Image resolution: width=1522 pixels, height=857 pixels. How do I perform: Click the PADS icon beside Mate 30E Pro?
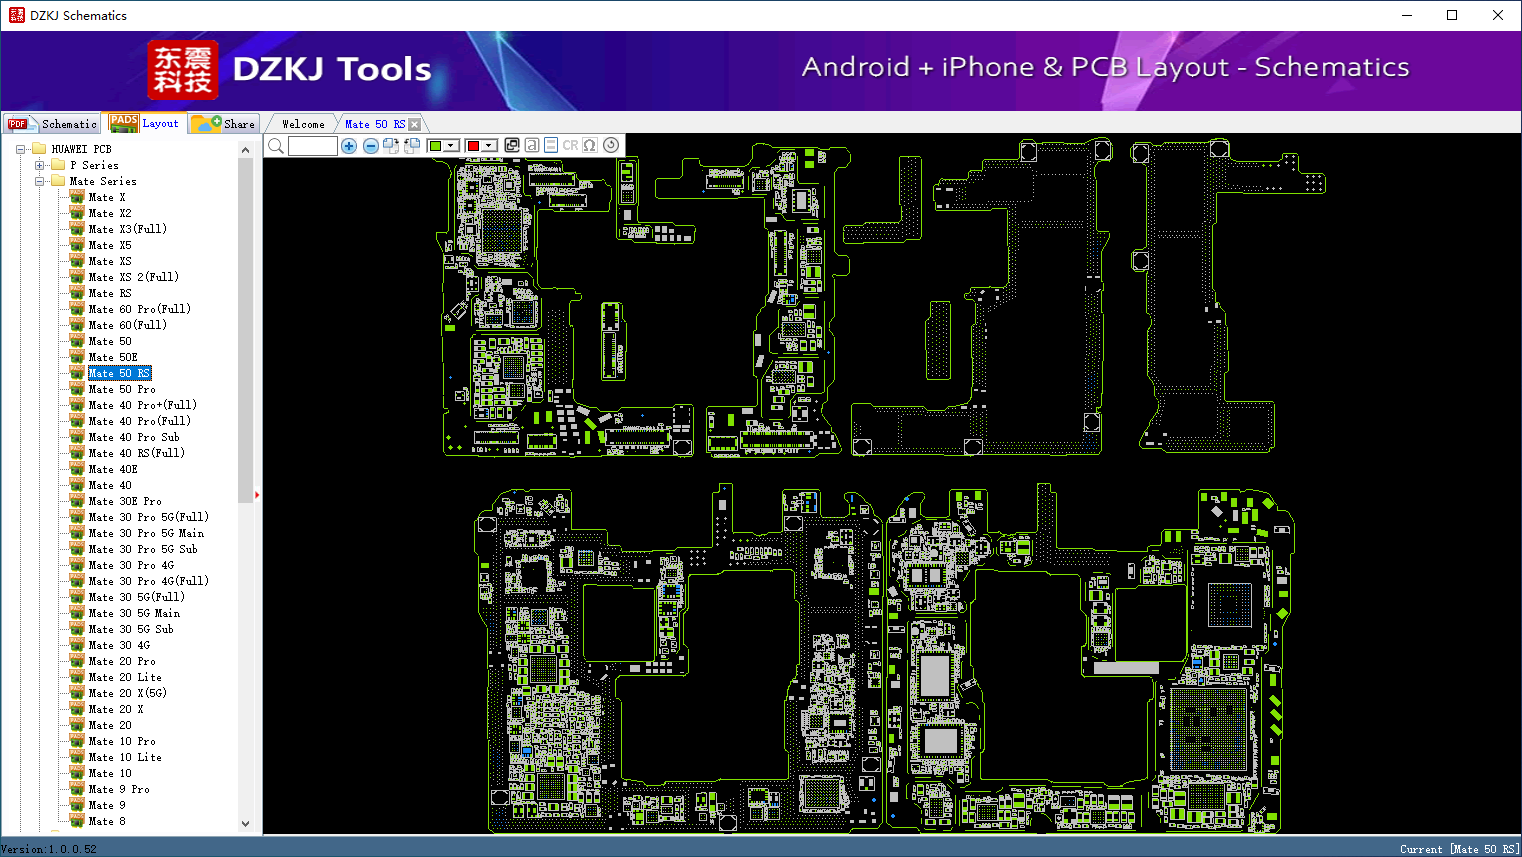click(x=77, y=501)
